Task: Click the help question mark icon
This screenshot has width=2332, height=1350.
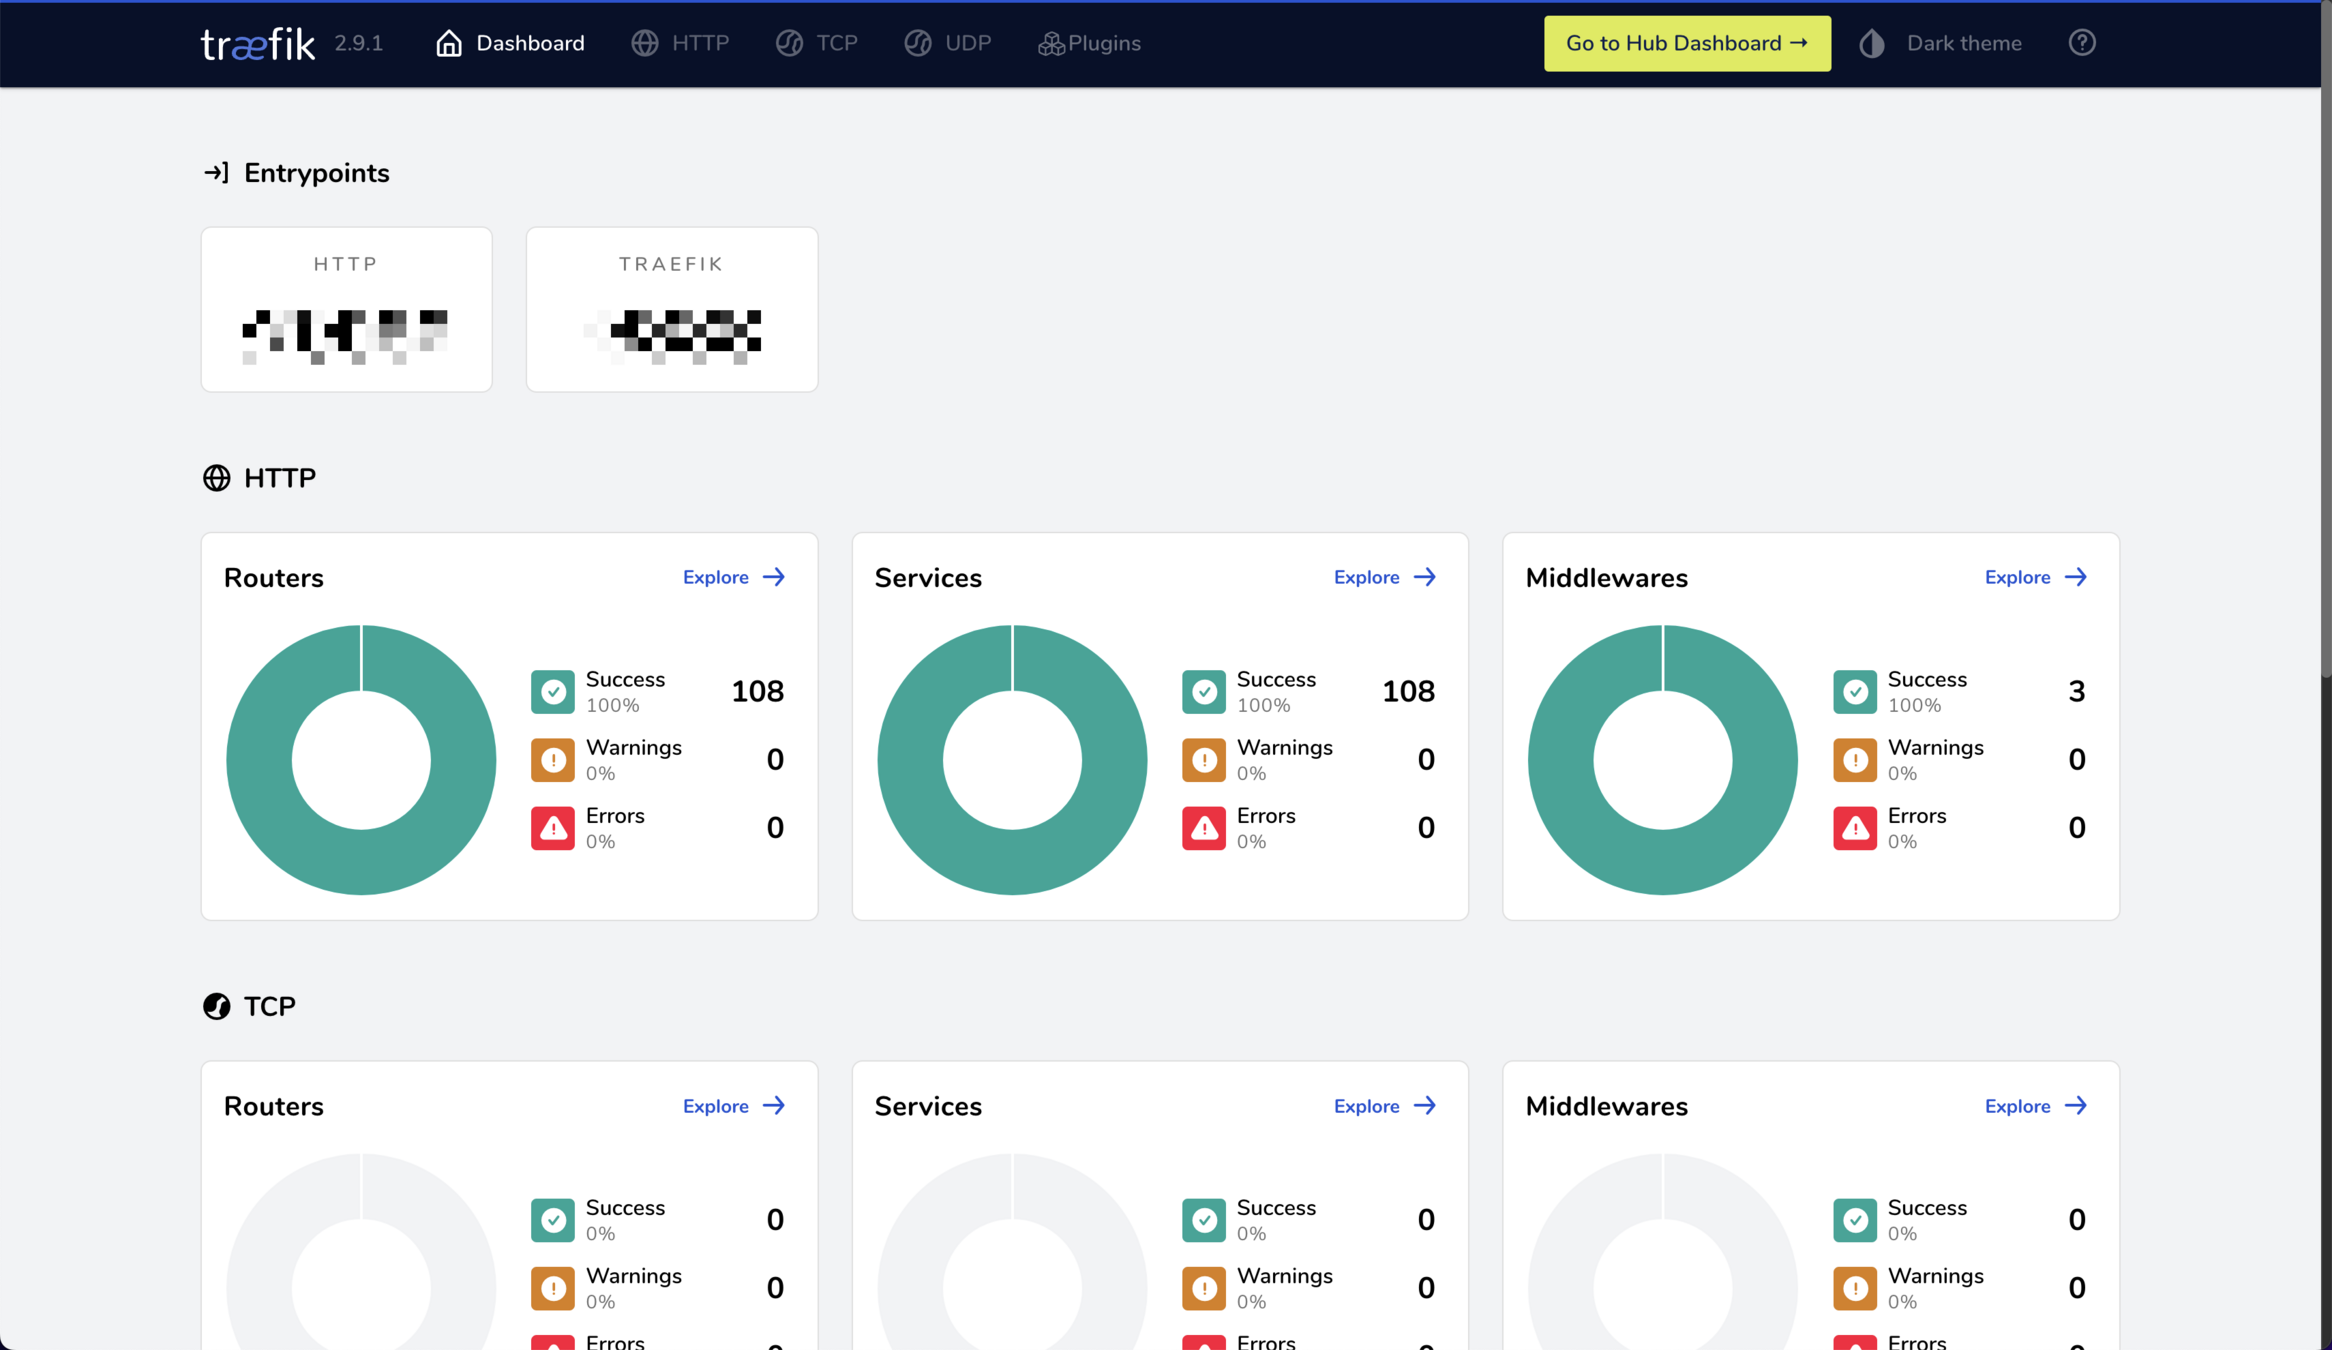Action: click(2082, 43)
